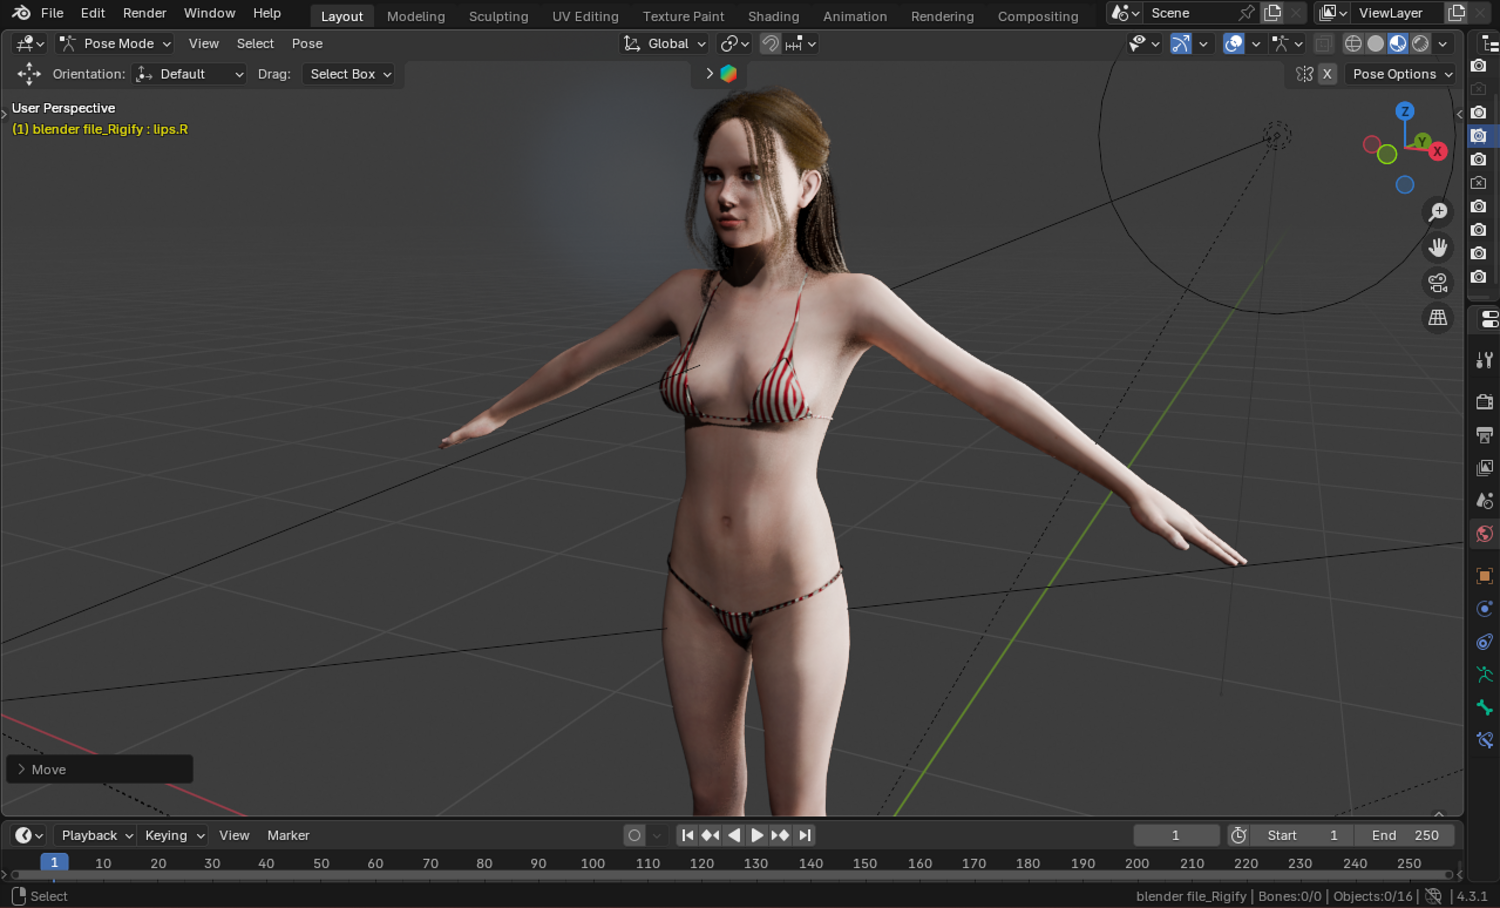
Task: Play the animation forward
Action: coord(757,835)
